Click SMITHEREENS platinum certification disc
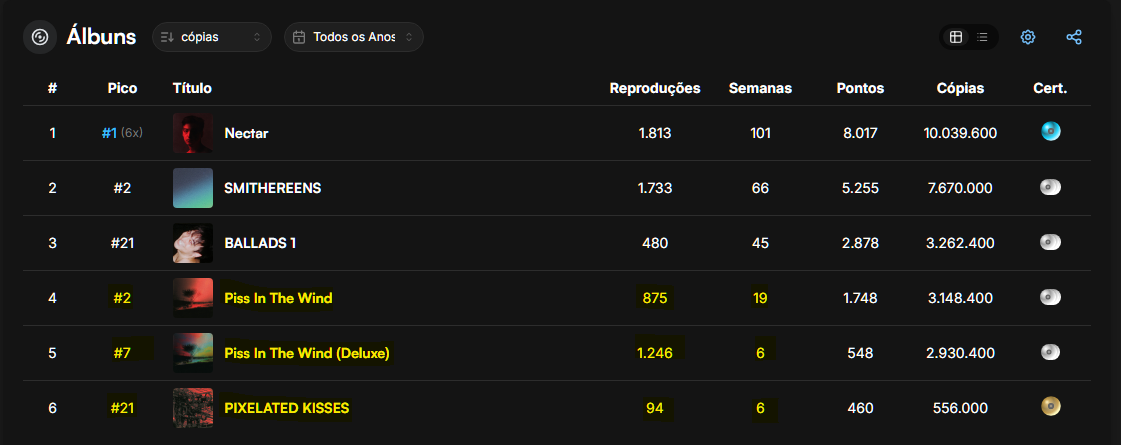The width and height of the screenshot is (1121, 445). pyautogui.click(x=1050, y=187)
